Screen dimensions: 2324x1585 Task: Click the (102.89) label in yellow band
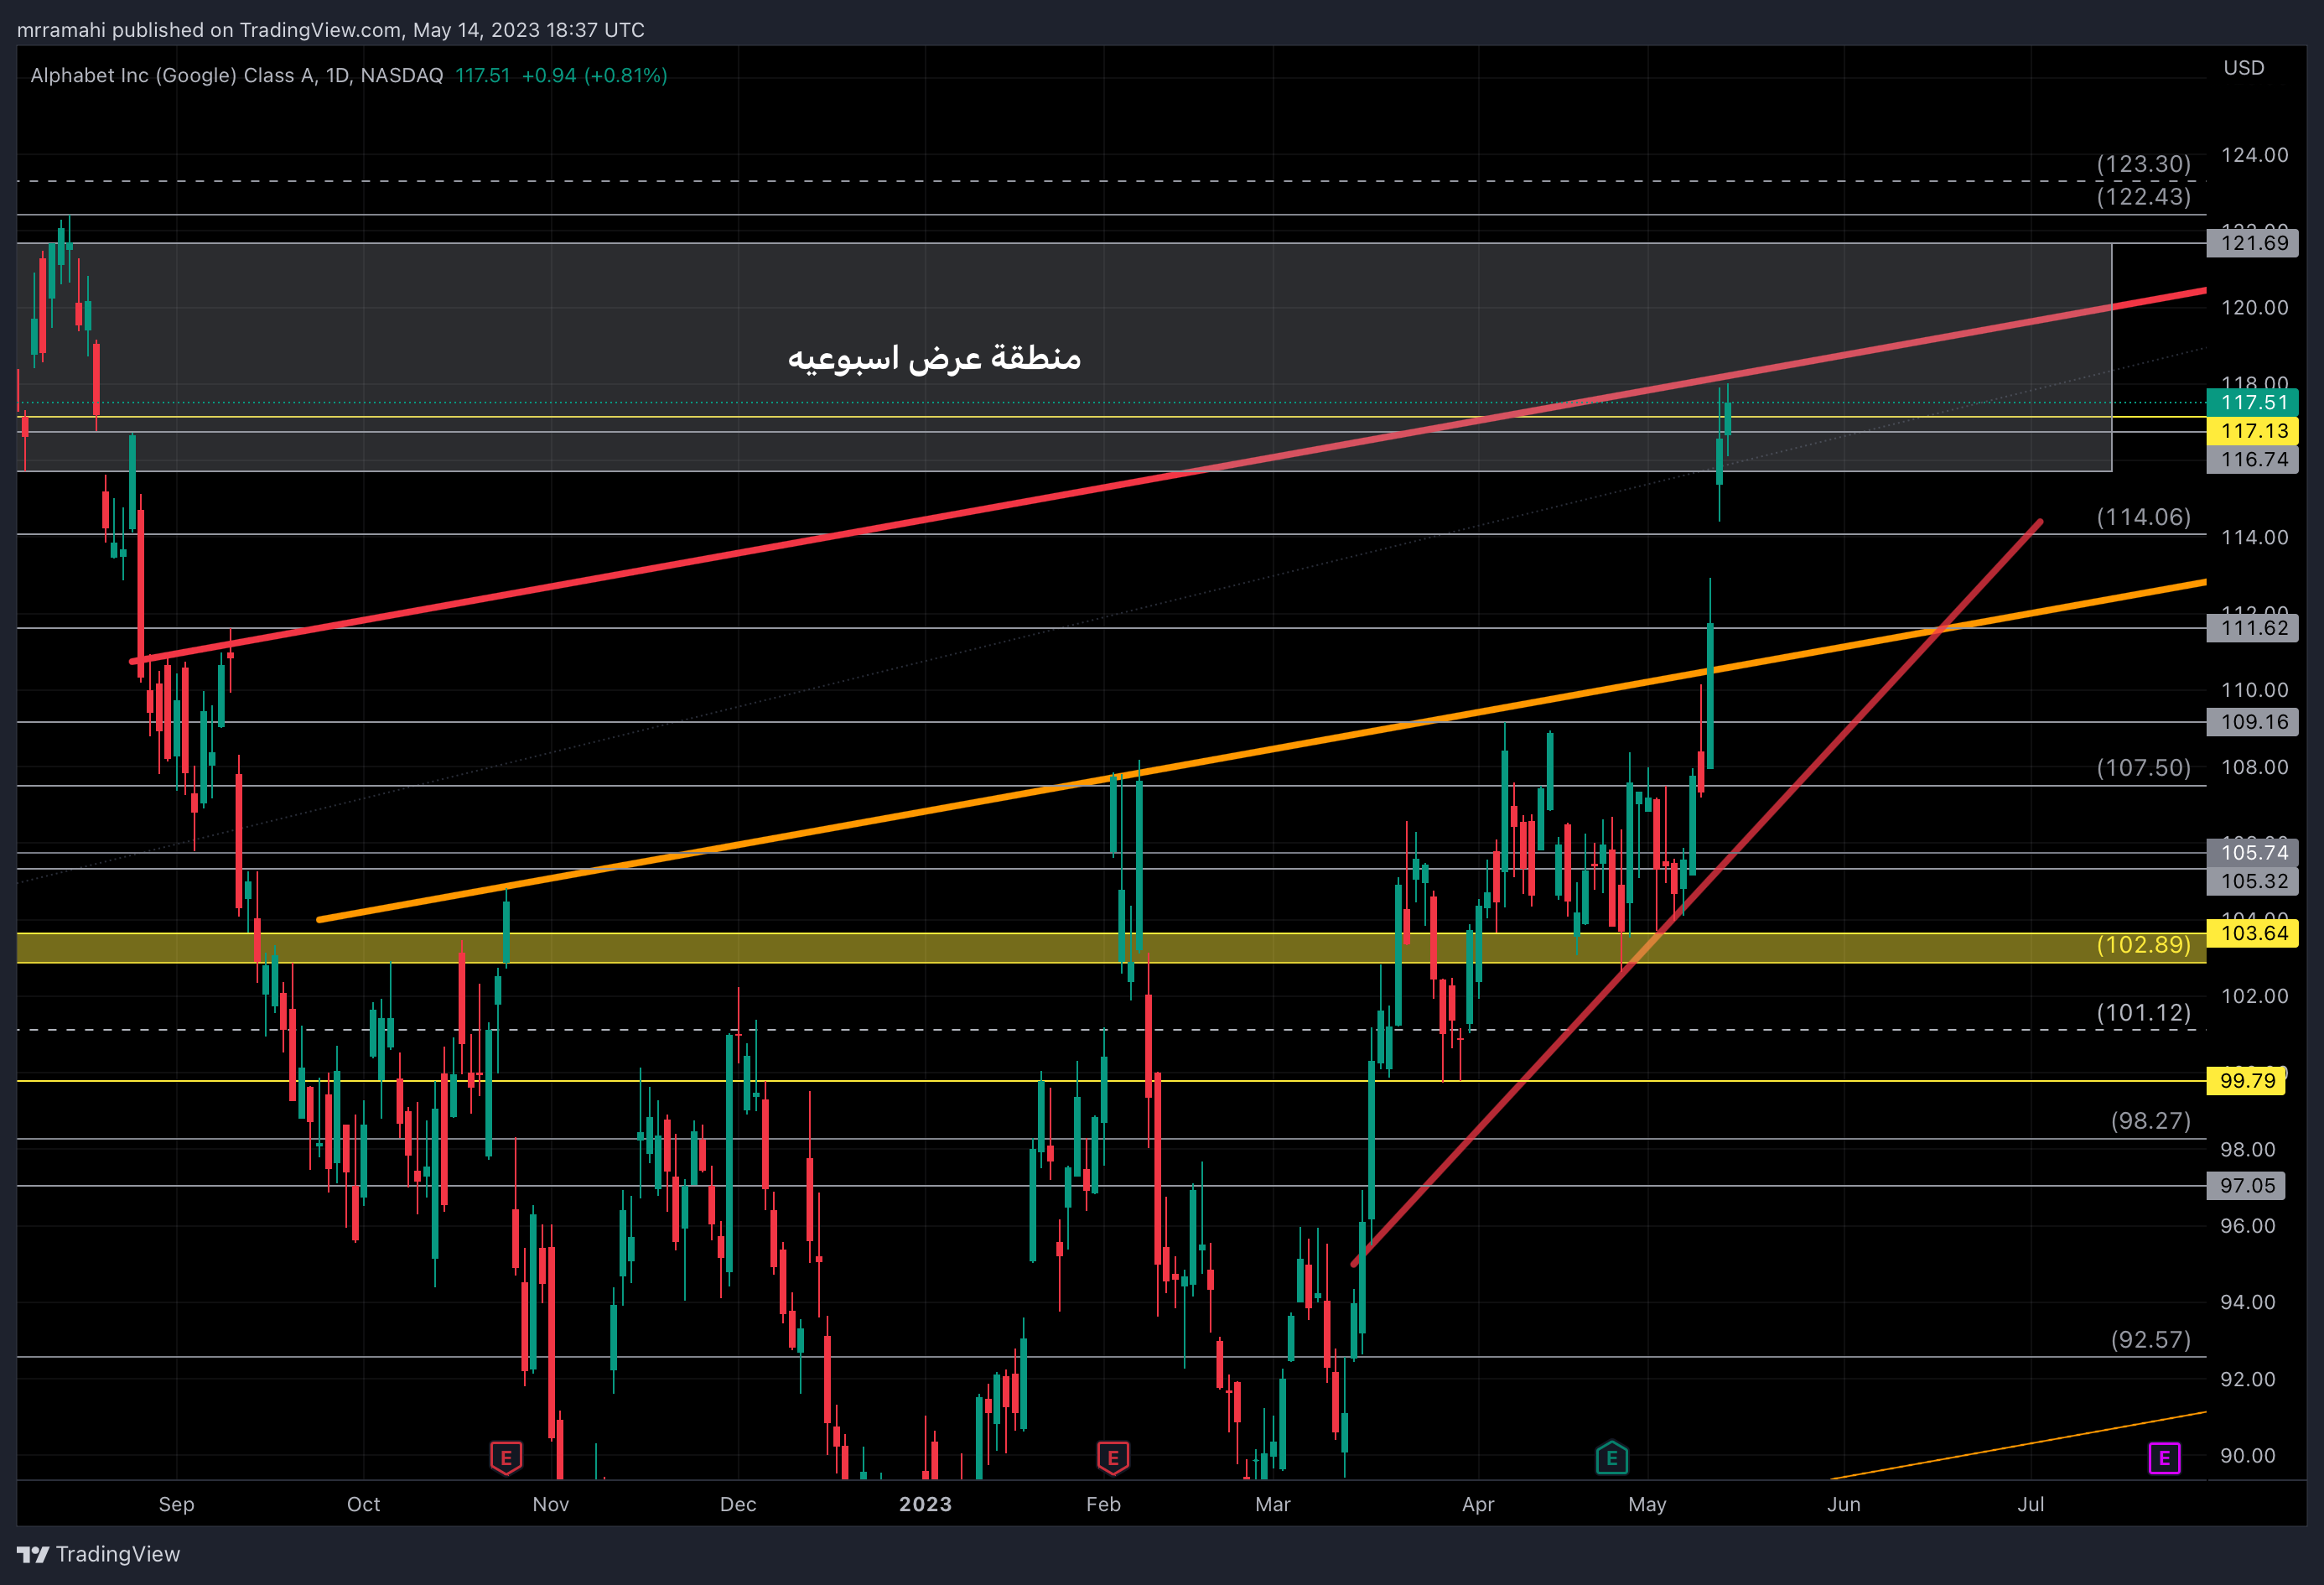pos(2143,944)
